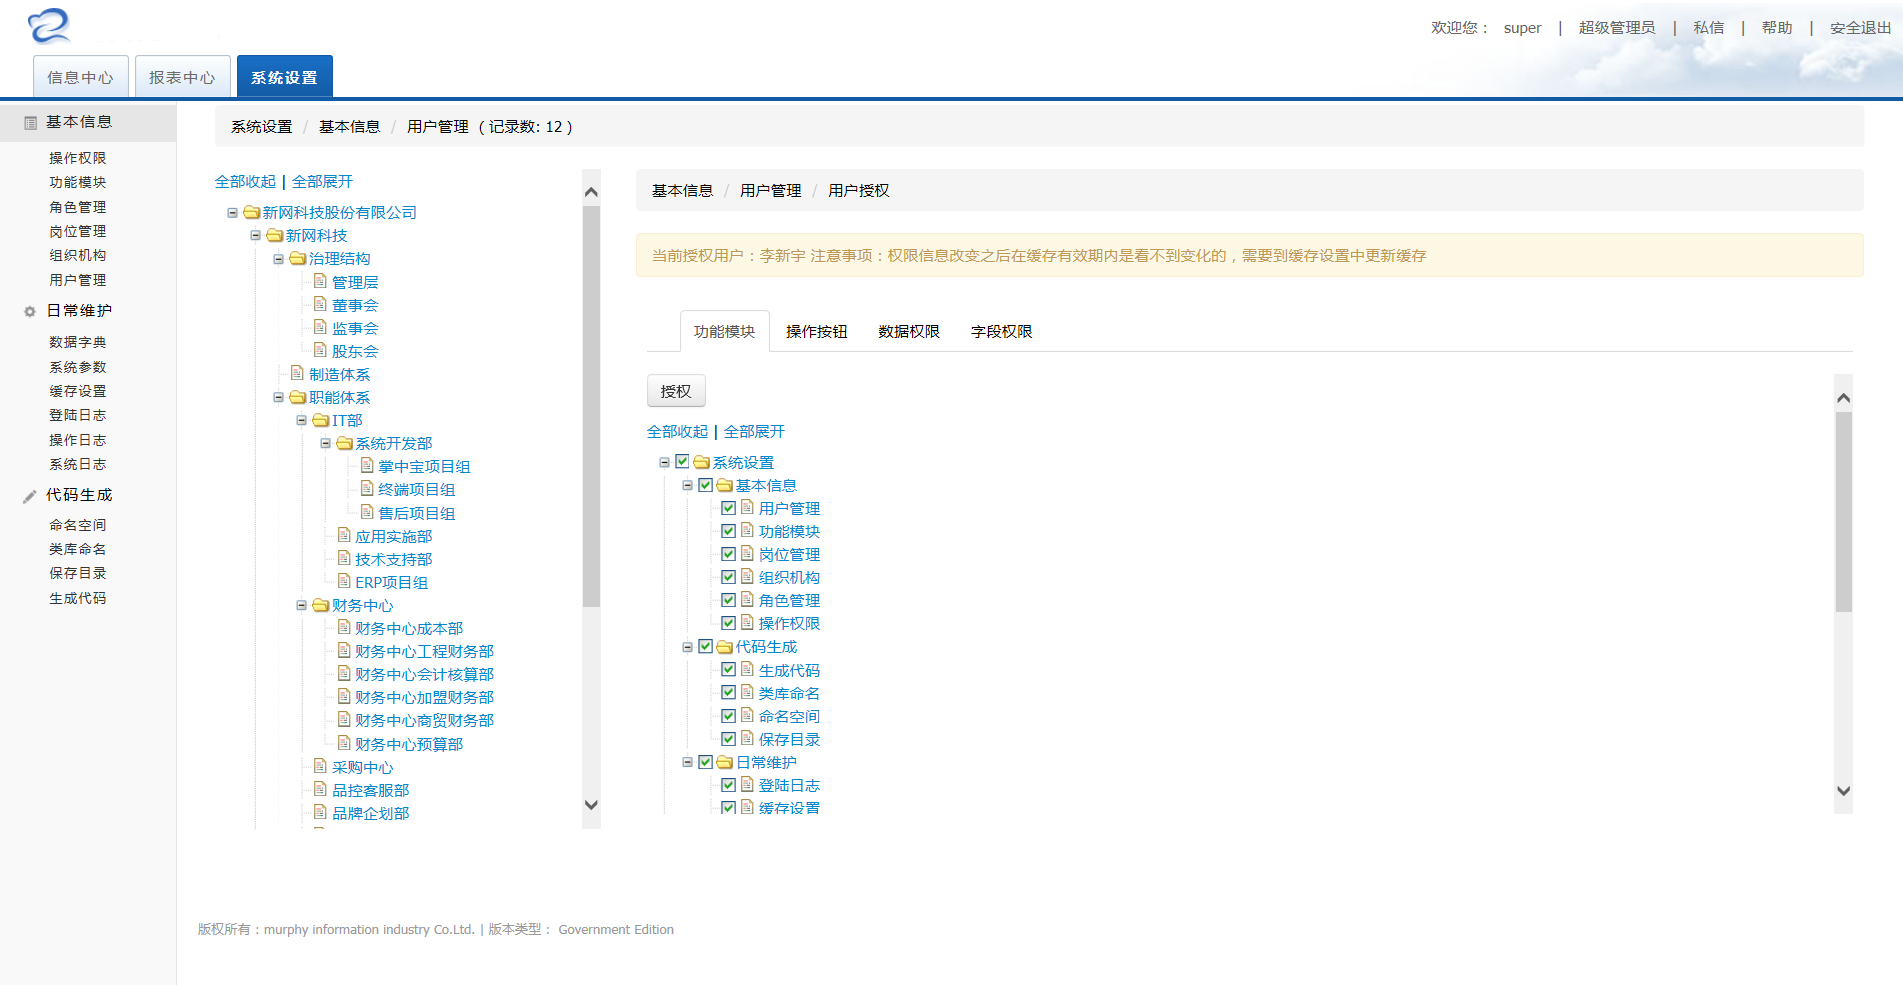Screen dimensions: 1903x985
Task: Open the 私信 messages link
Action: pos(1709,27)
